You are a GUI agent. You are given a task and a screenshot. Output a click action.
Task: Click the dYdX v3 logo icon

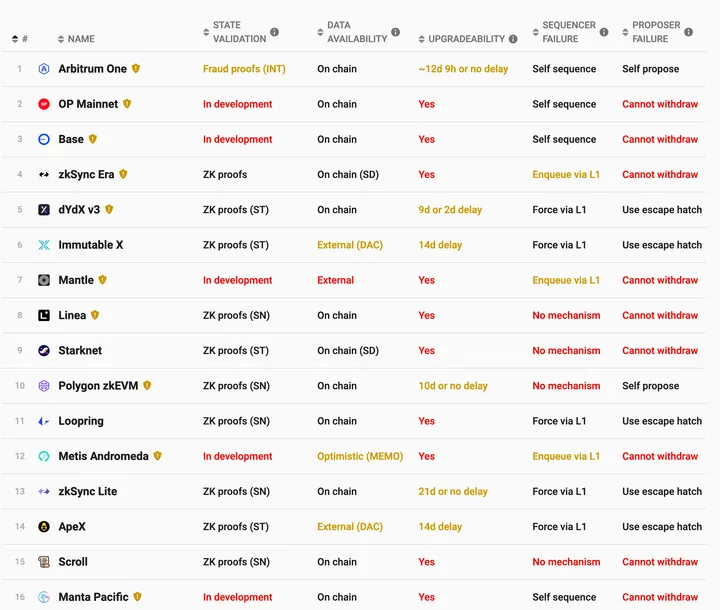click(x=44, y=210)
